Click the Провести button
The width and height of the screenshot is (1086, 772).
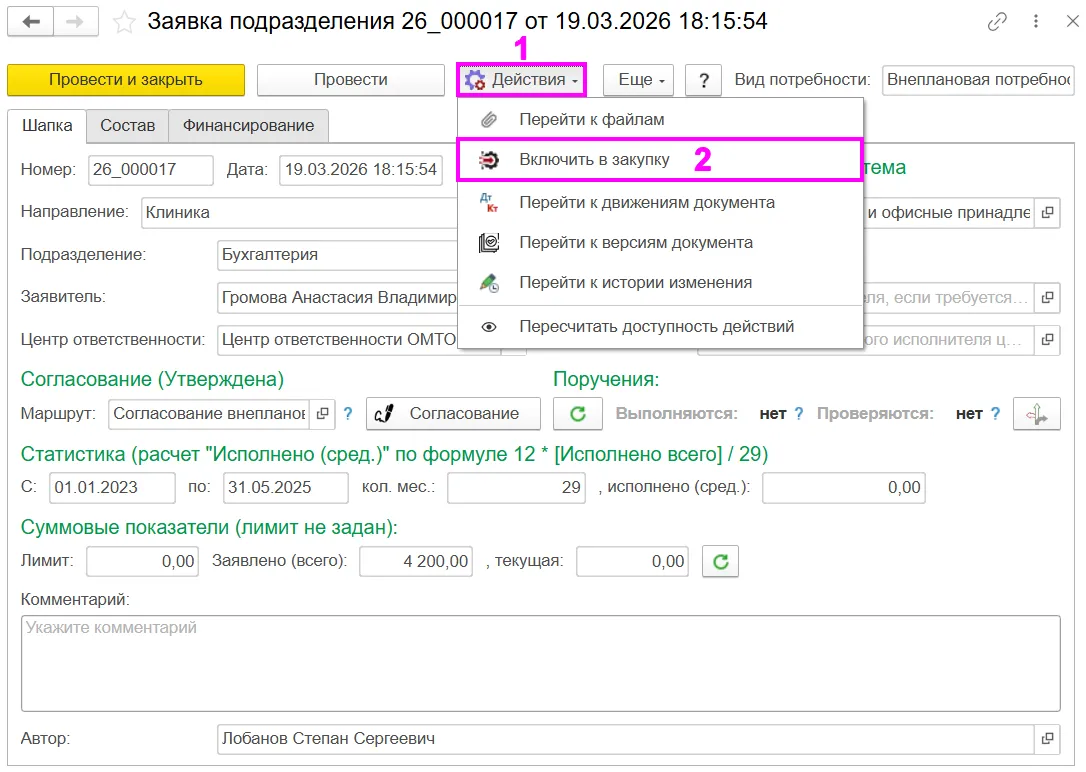[350, 80]
